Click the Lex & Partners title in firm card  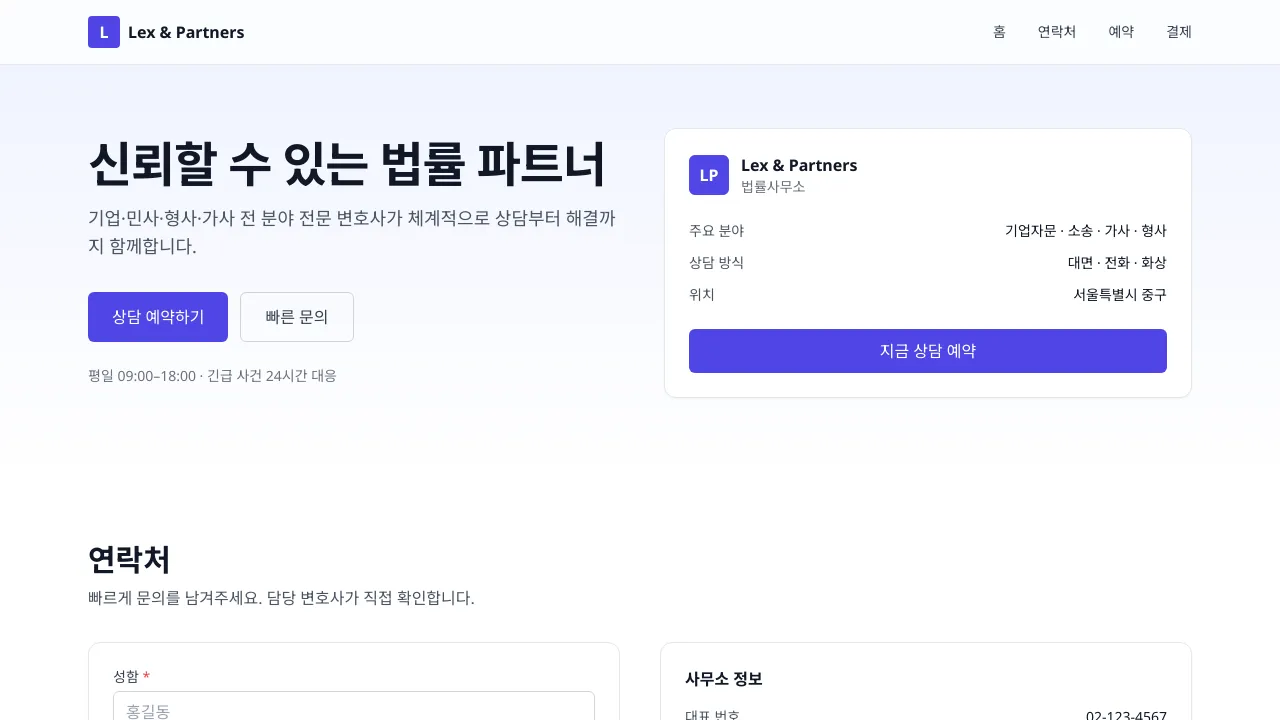pyautogui.click(x=798, y=165)
